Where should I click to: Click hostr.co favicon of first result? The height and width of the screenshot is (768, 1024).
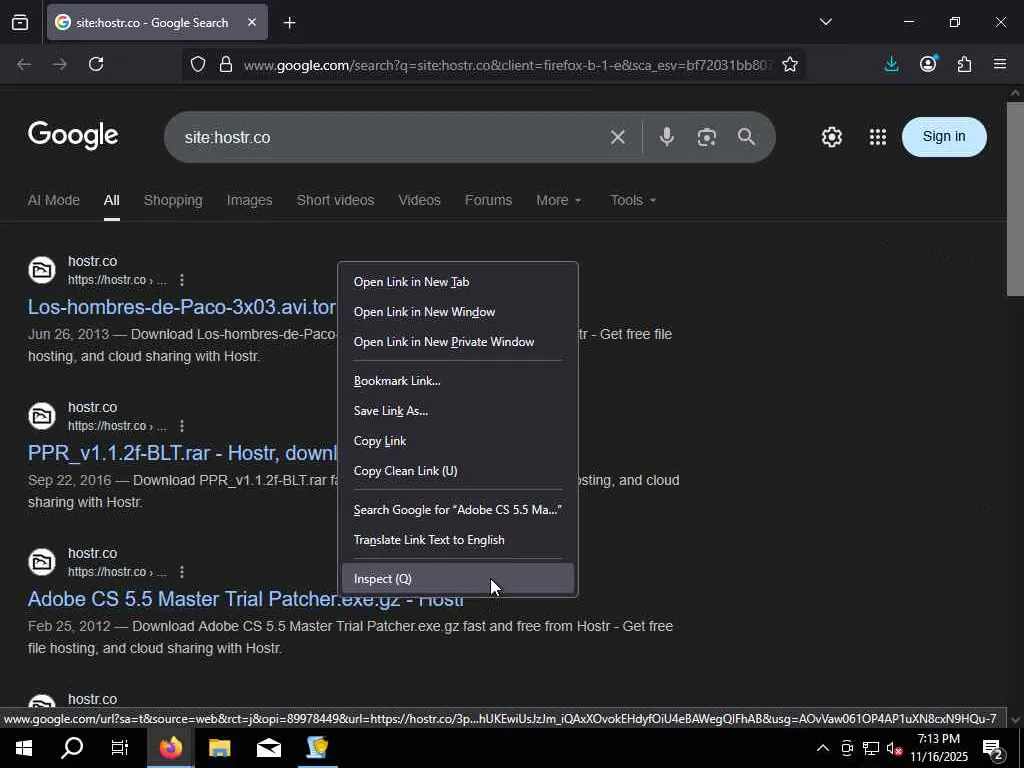(42, 270)
